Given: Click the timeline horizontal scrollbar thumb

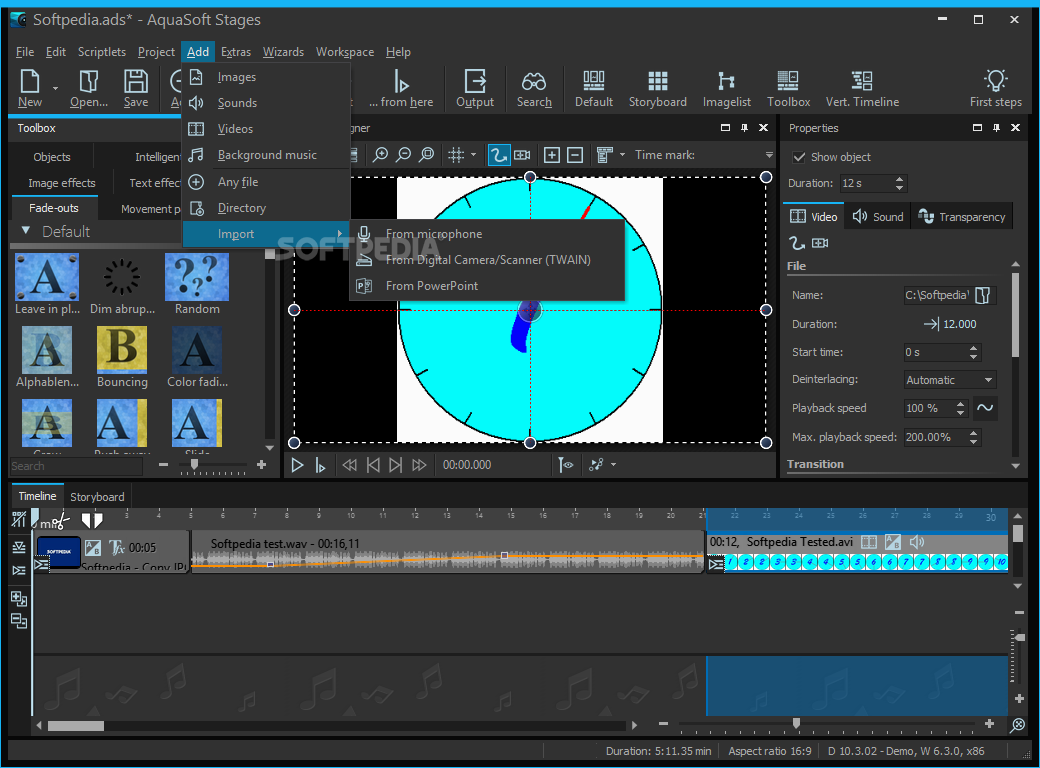Looking at the screenshot, I should 76,726.
